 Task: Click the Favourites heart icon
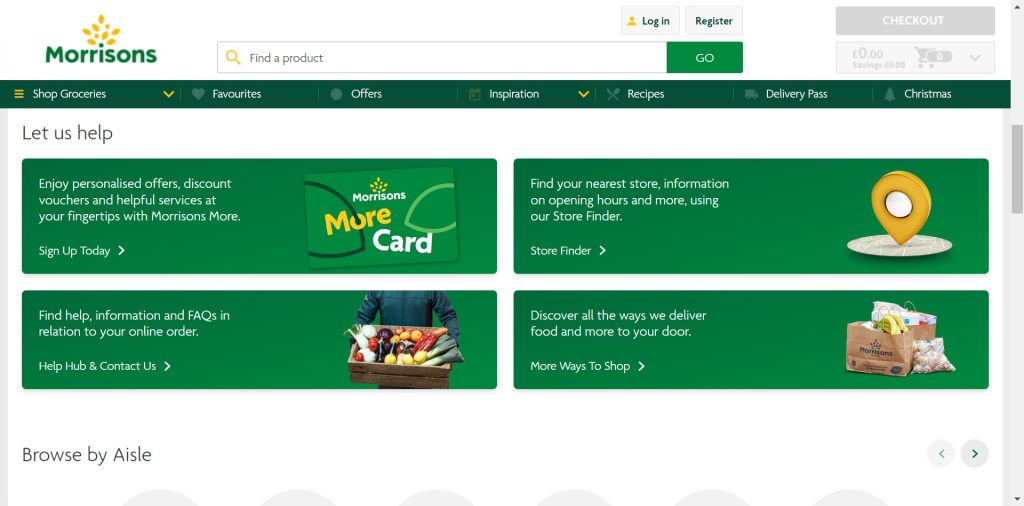tap(199, 94)
